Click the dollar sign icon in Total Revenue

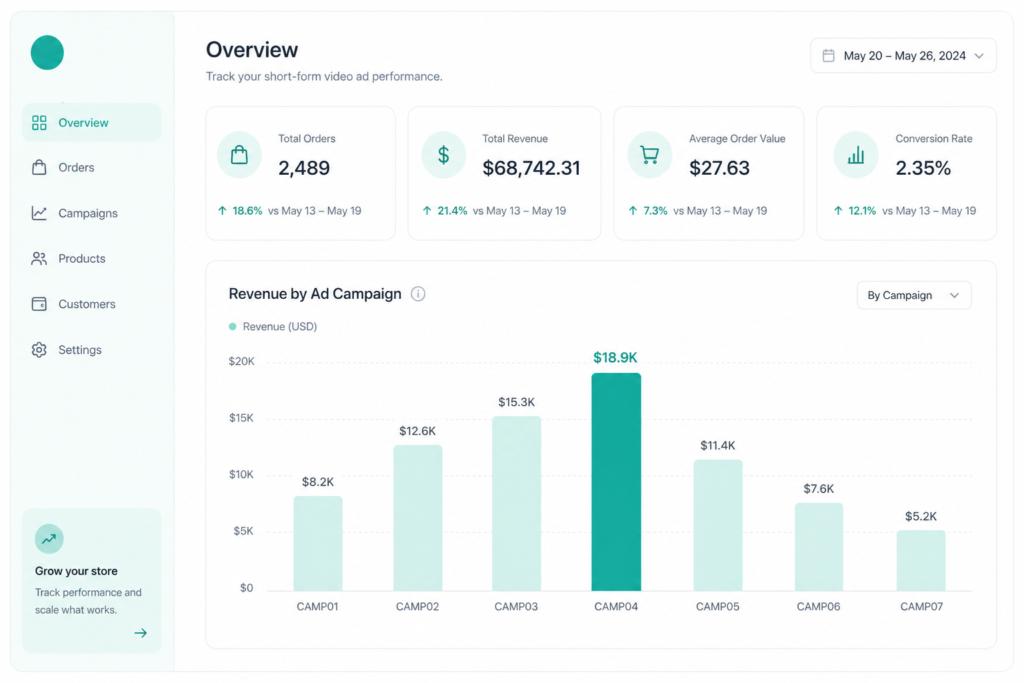443,155
